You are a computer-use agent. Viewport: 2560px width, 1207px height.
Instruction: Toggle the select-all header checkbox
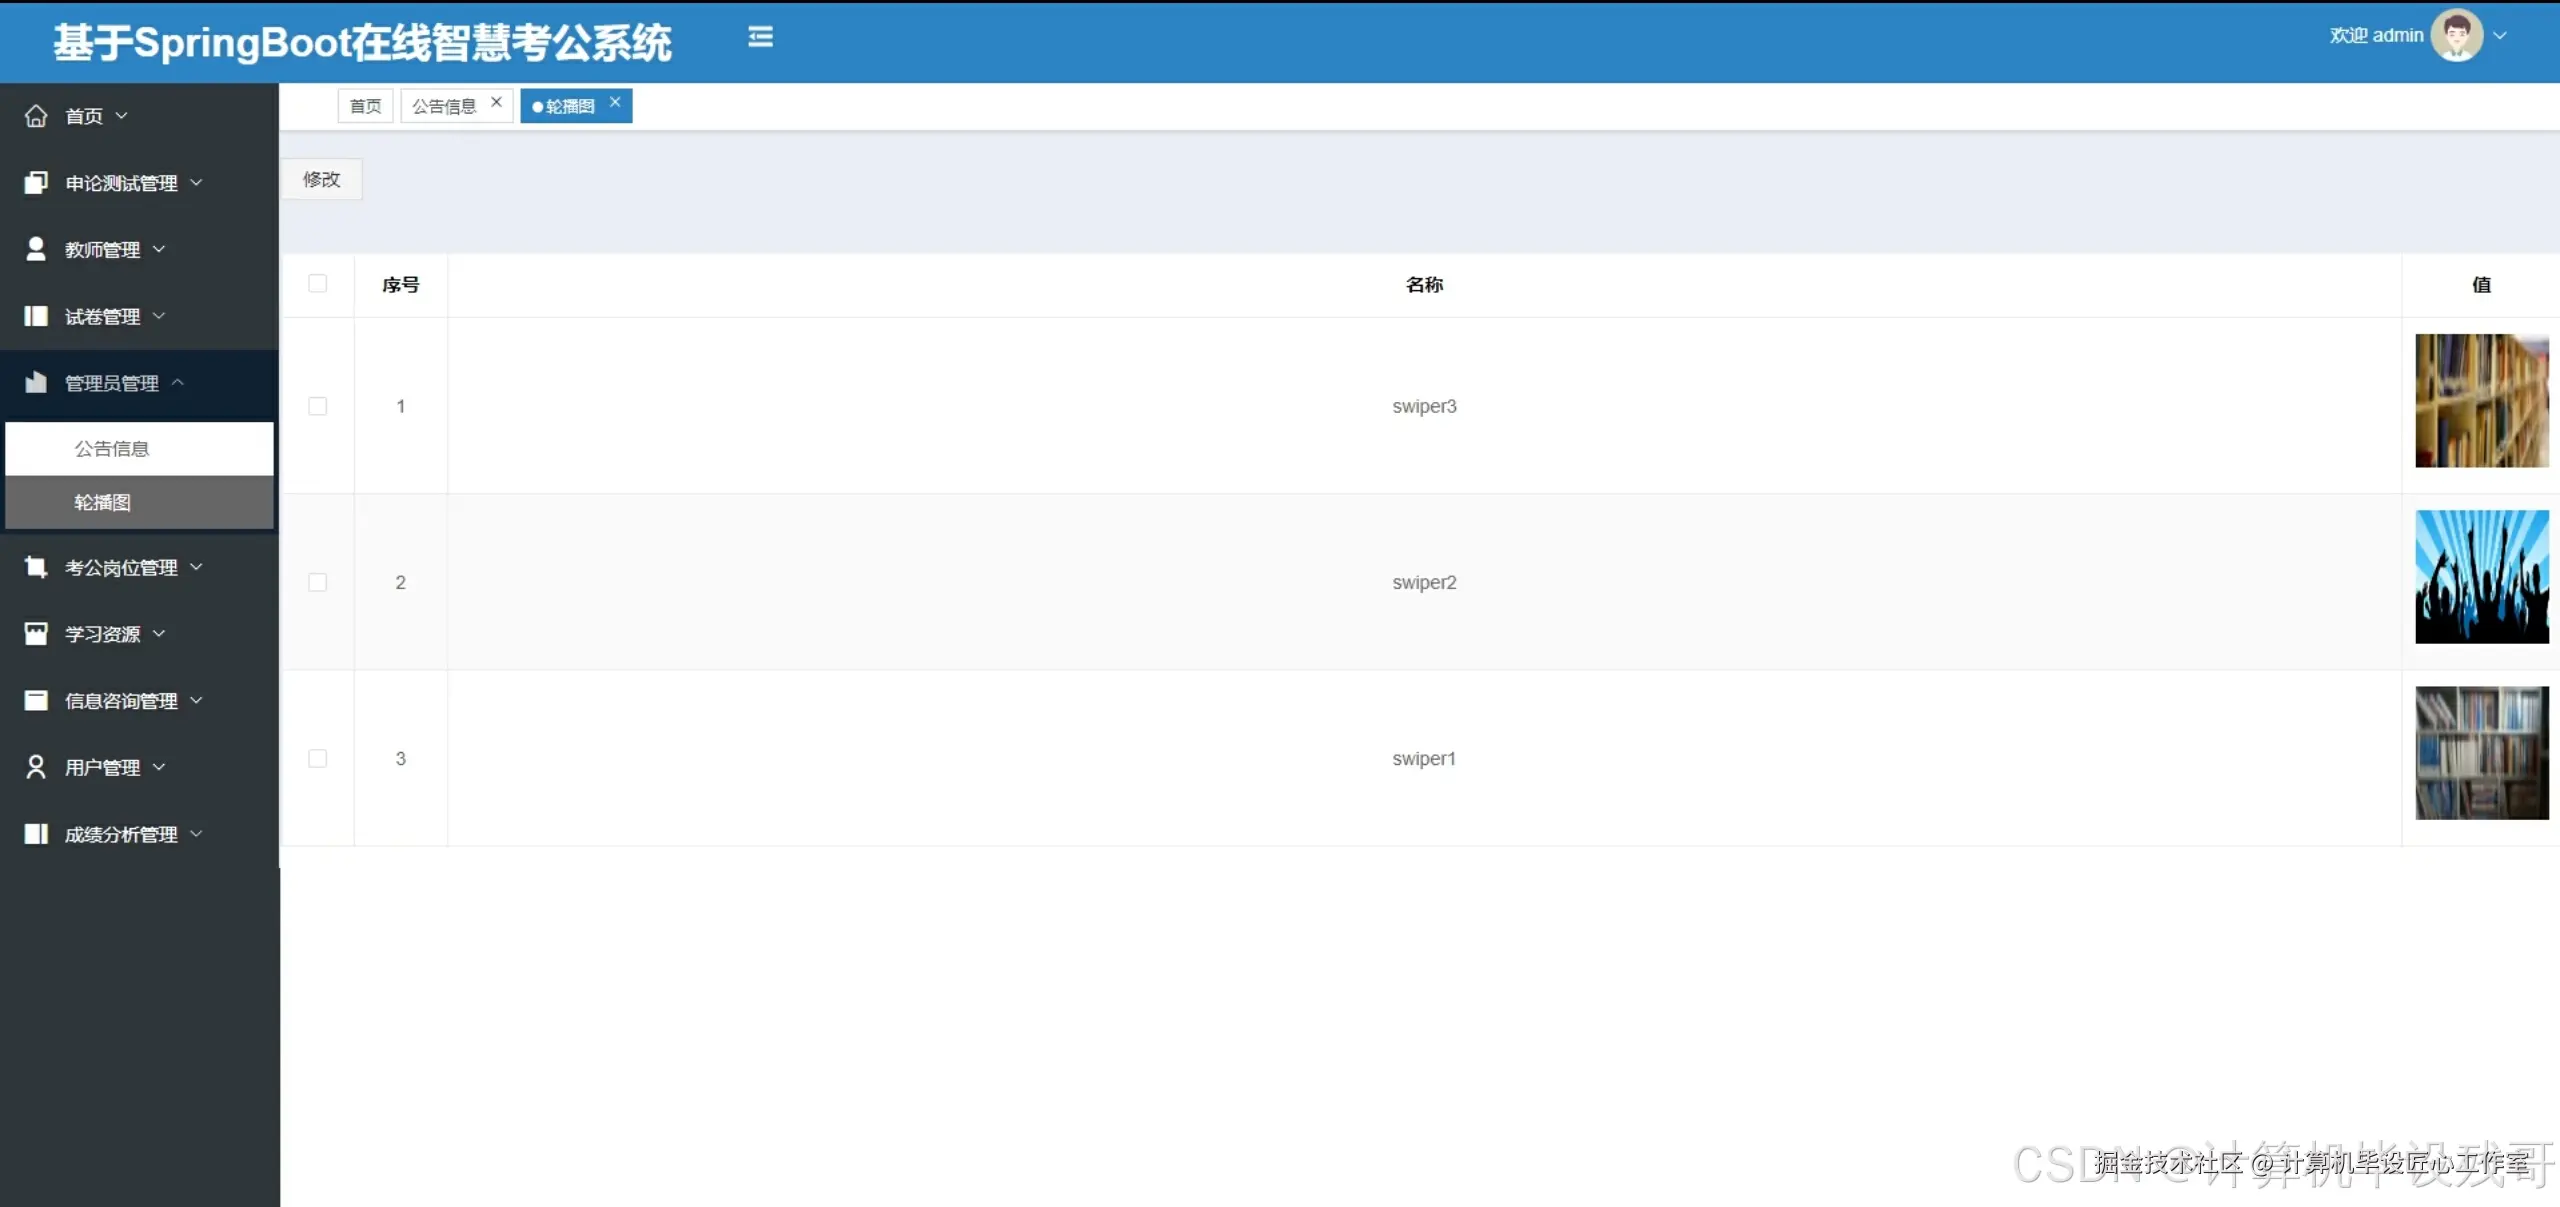(318, 284)
